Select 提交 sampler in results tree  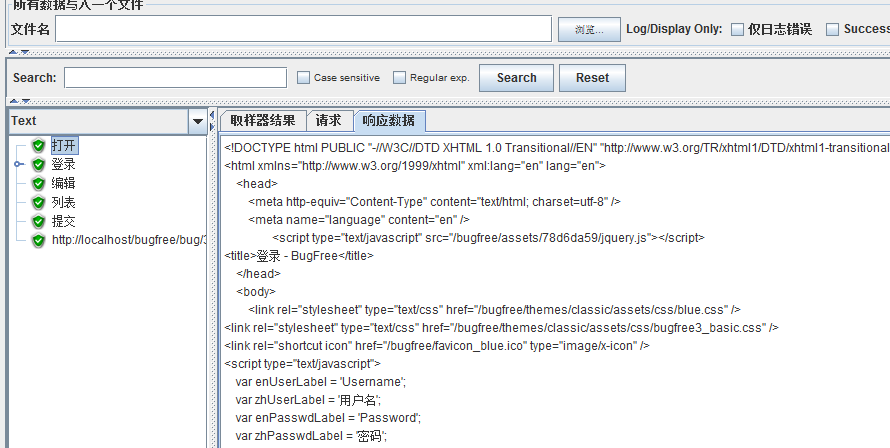64,221
